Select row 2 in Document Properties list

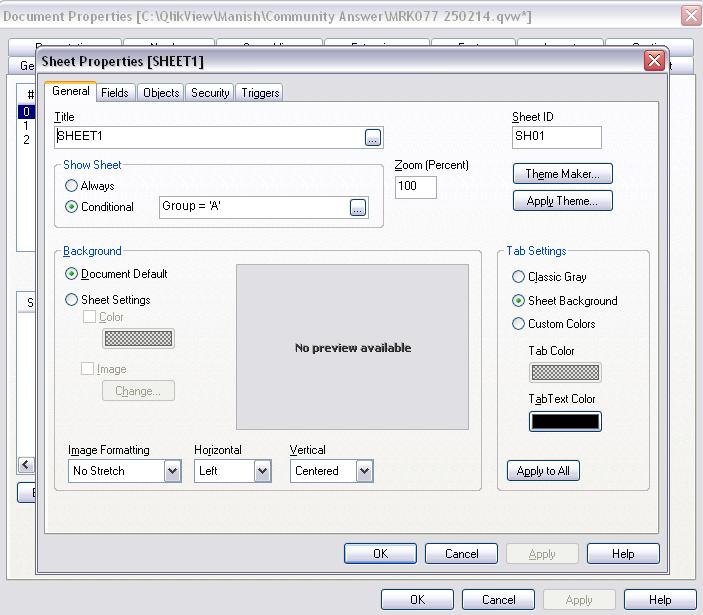point(26,139)
